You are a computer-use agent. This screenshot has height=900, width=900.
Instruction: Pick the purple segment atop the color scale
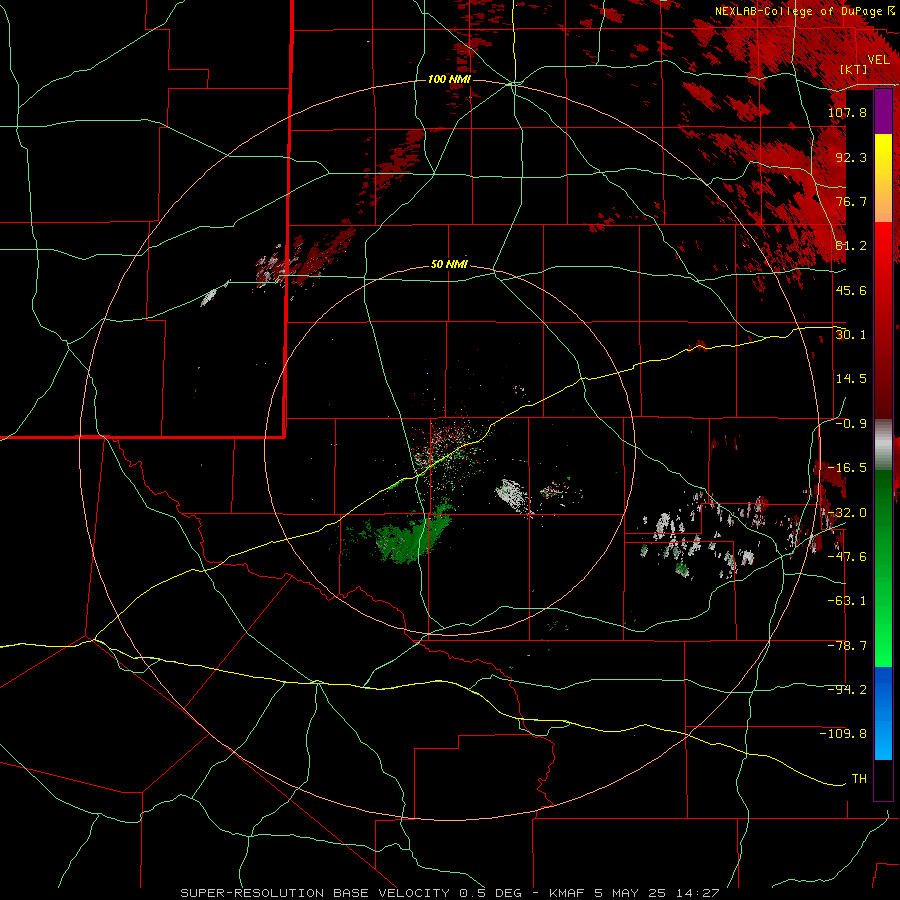click(x=883, y=112)
